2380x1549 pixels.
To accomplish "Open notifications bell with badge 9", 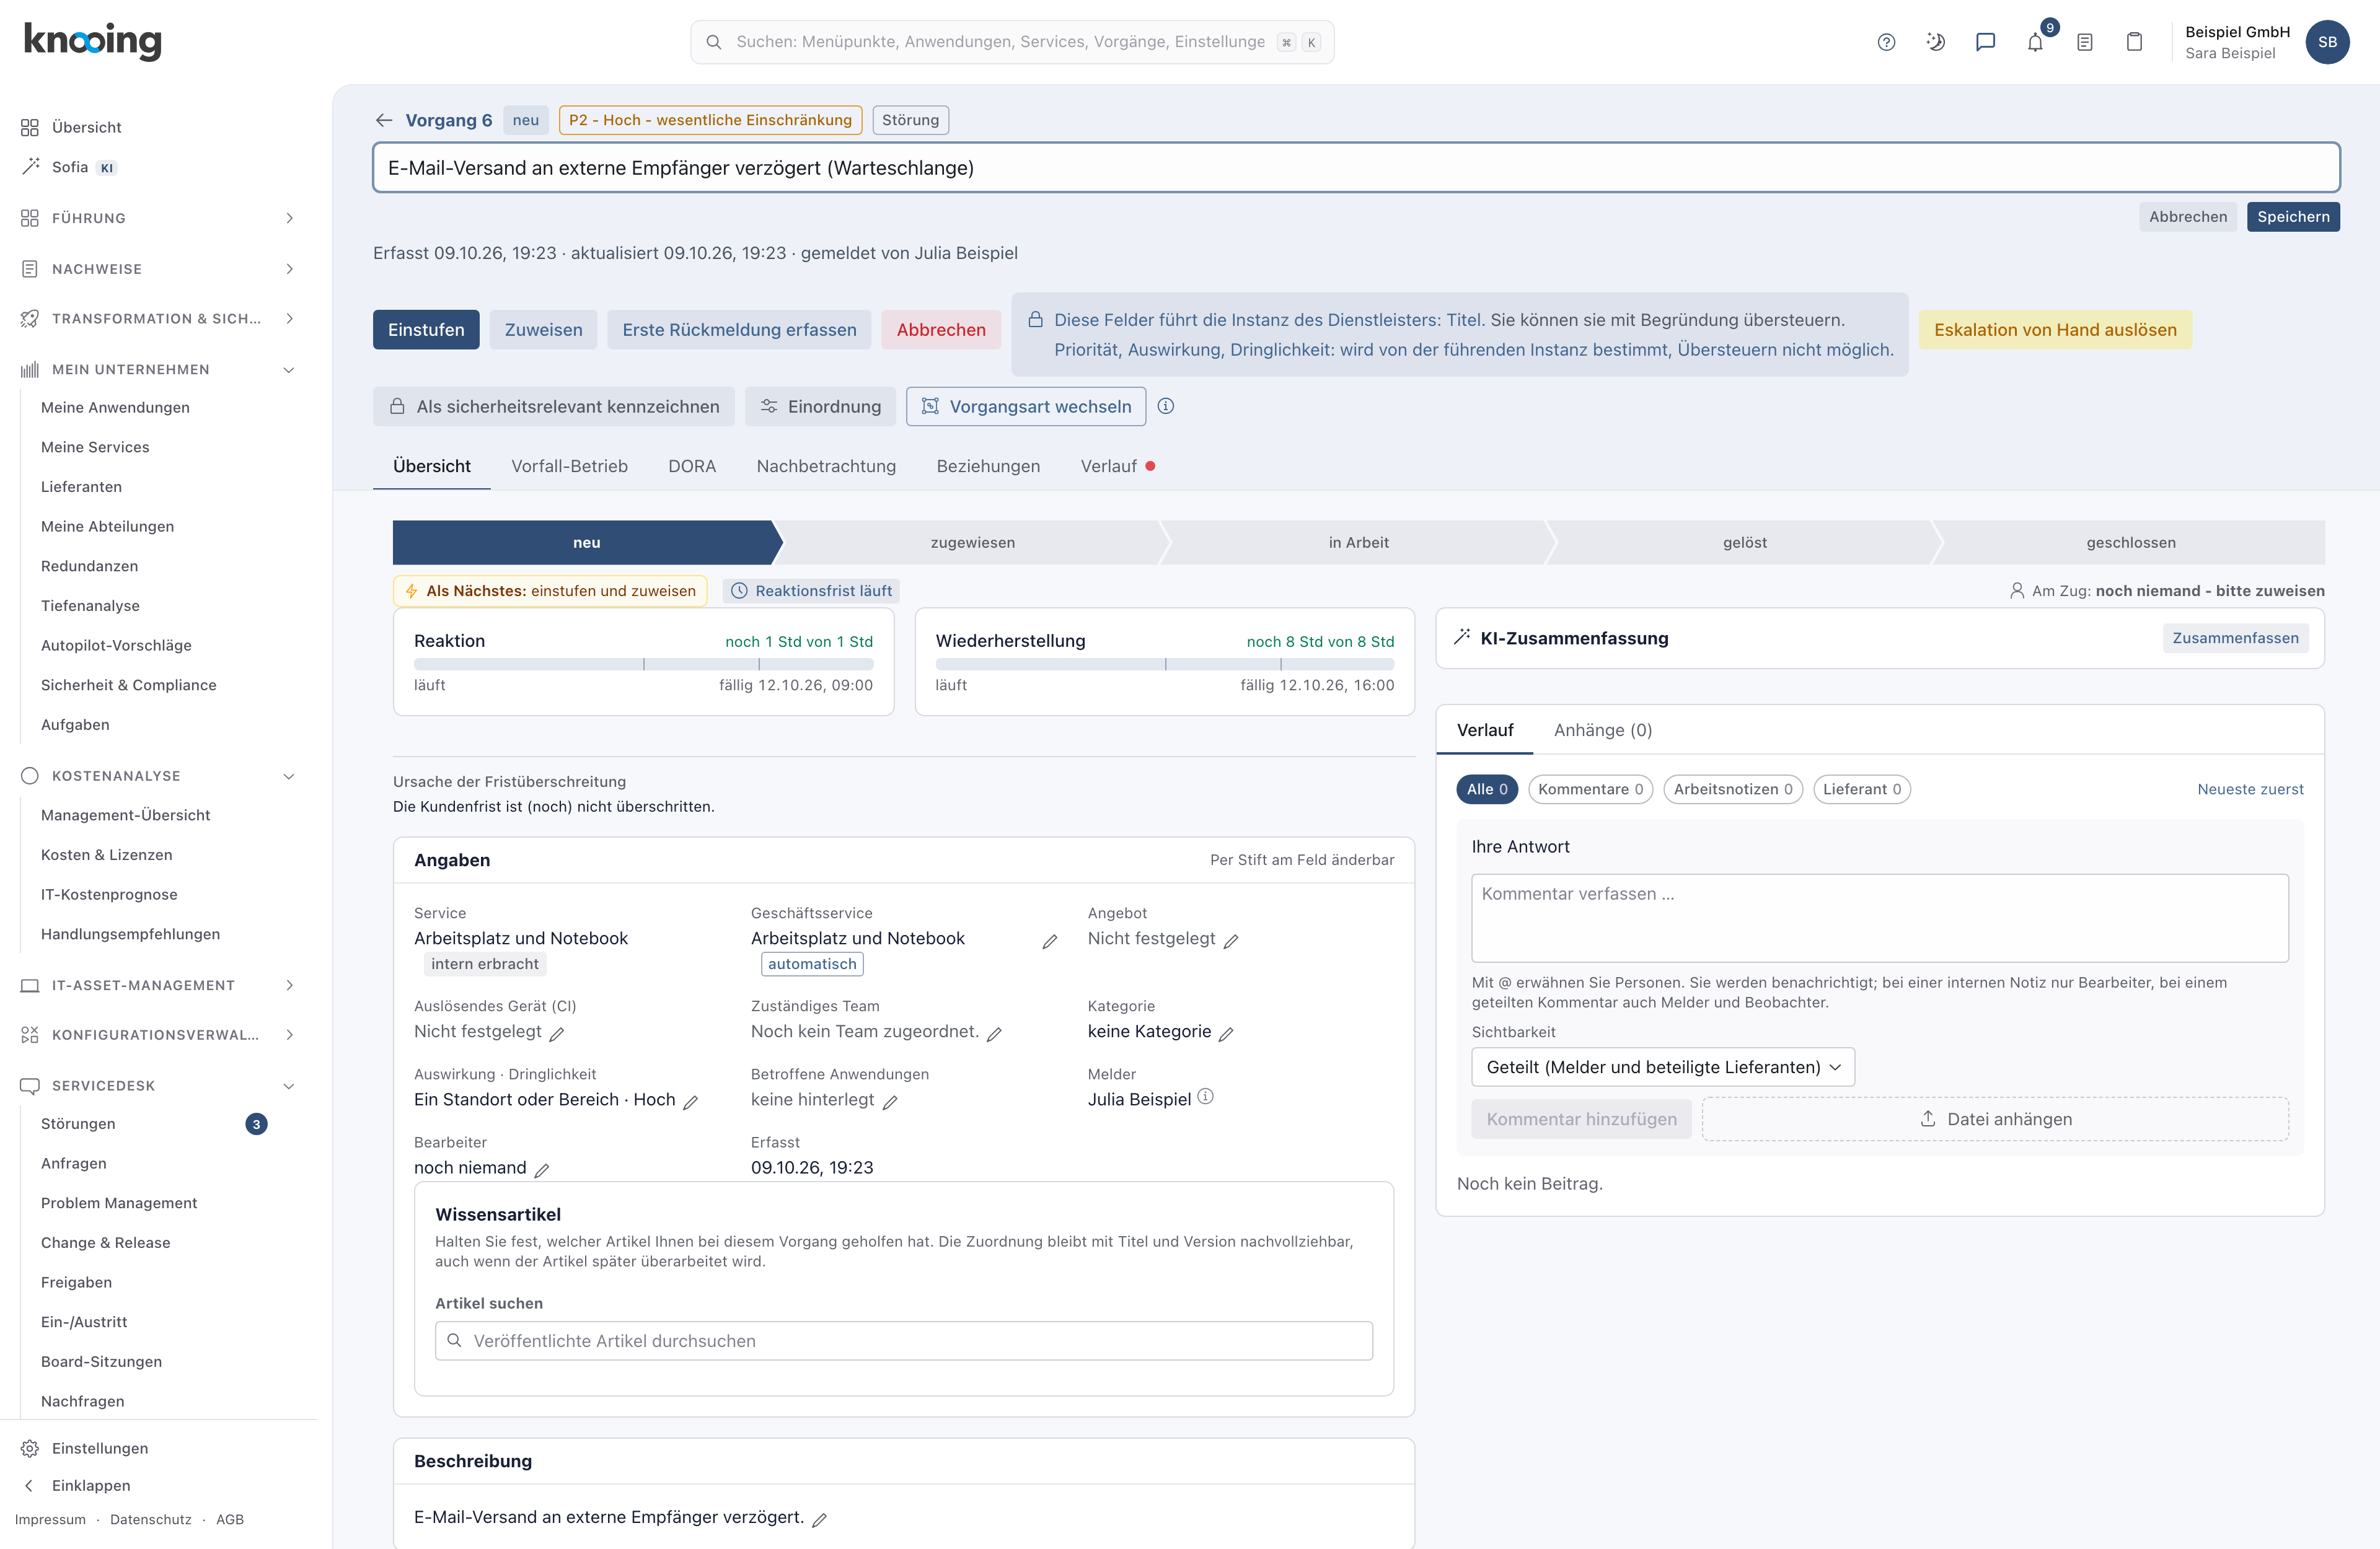I will pos(2036,42).
